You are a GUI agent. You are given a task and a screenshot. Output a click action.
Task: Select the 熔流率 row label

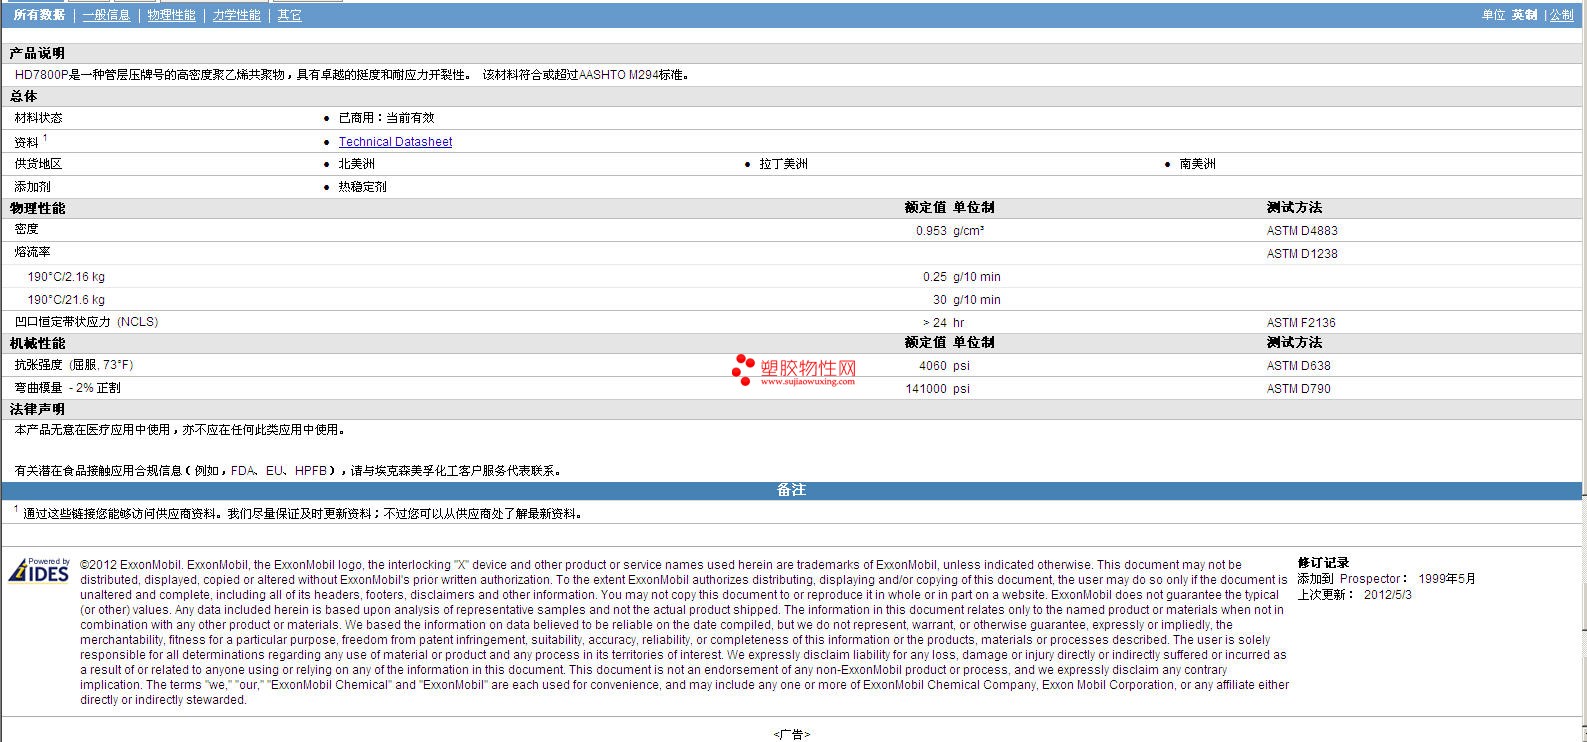coord(32,253)
